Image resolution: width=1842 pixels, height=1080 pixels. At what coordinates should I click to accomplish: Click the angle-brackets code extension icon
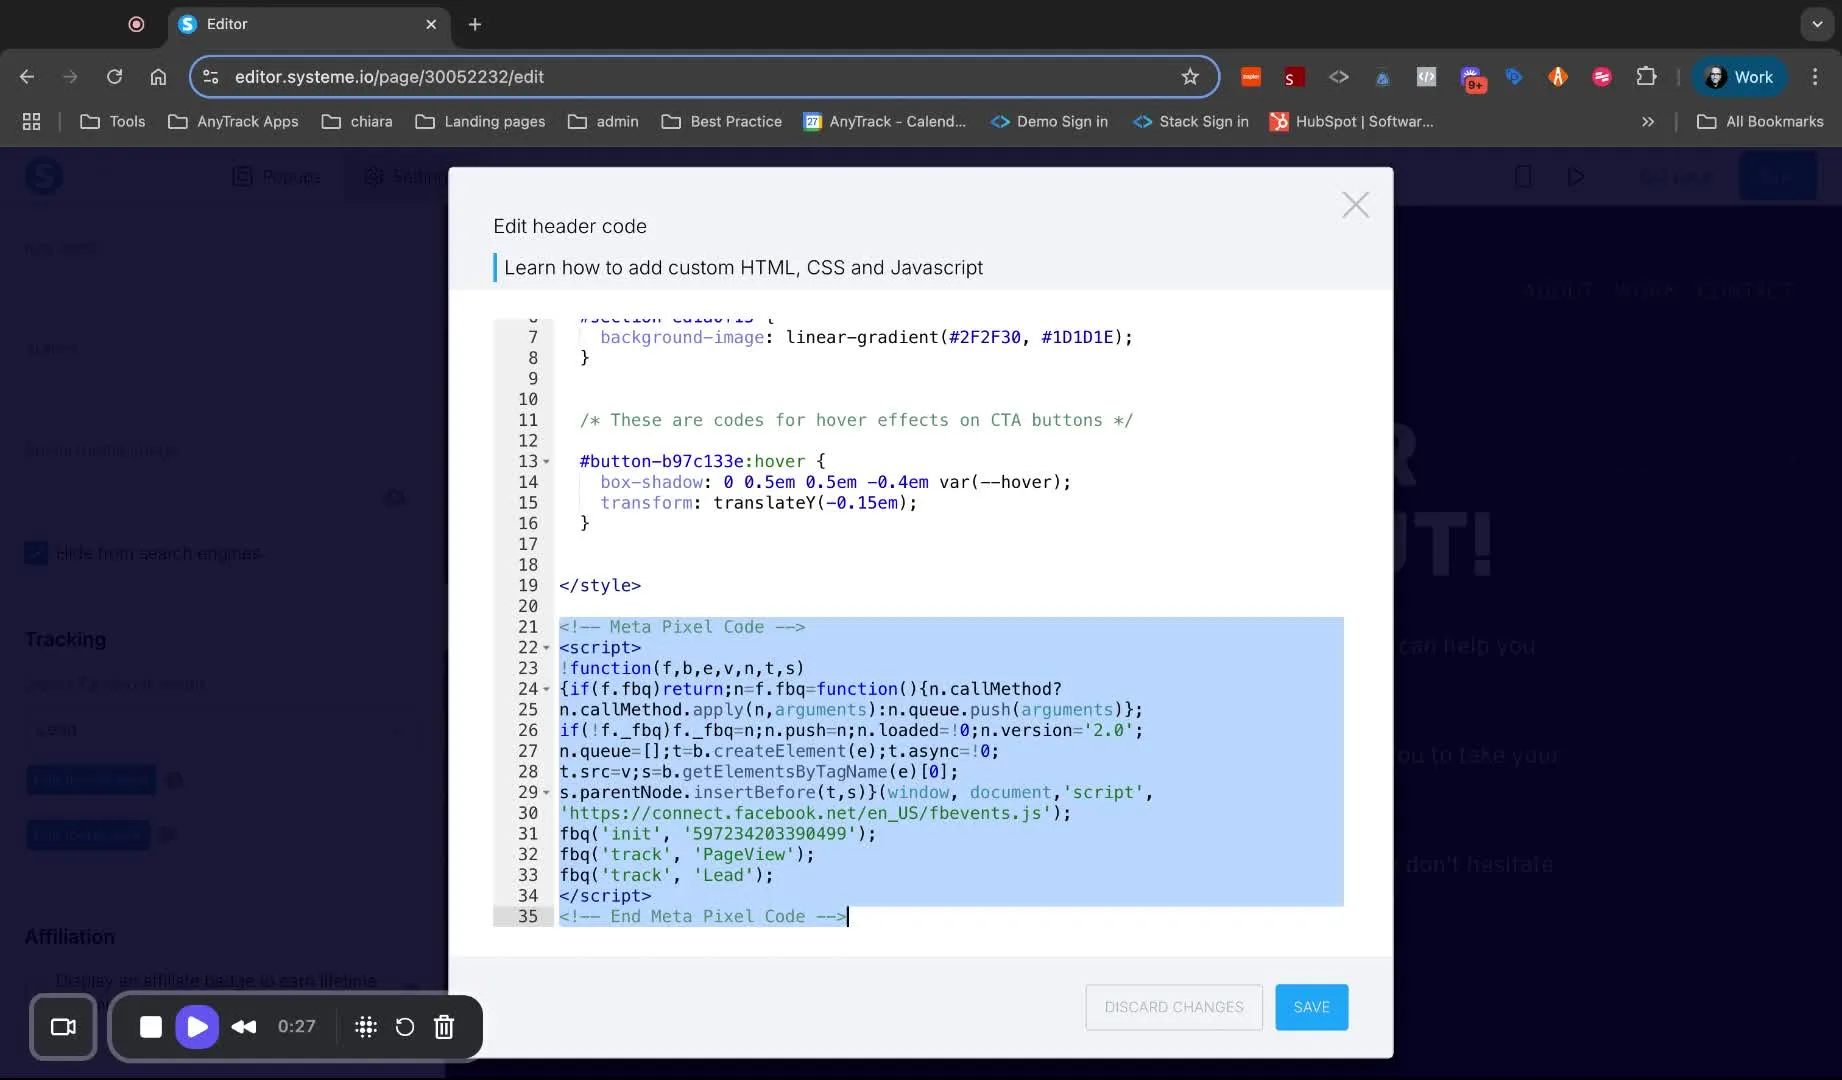[1338, 77]
